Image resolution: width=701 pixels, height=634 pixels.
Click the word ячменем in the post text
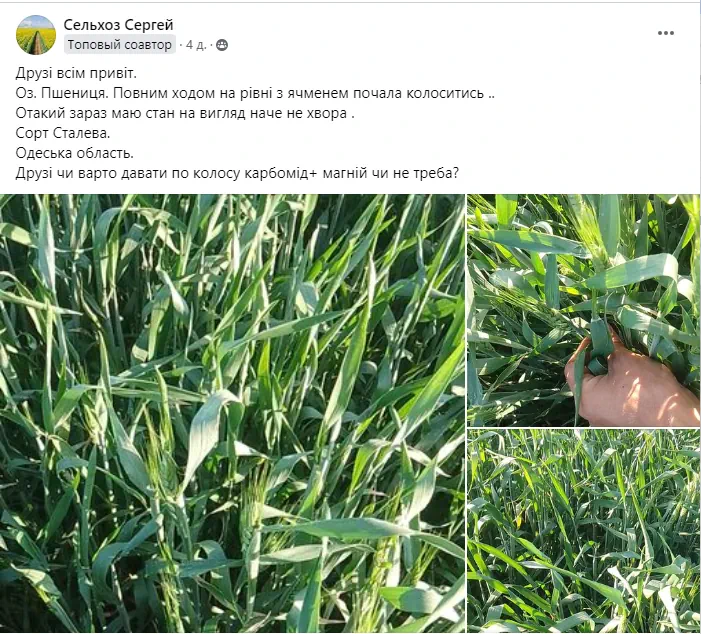tap(318, 93)
